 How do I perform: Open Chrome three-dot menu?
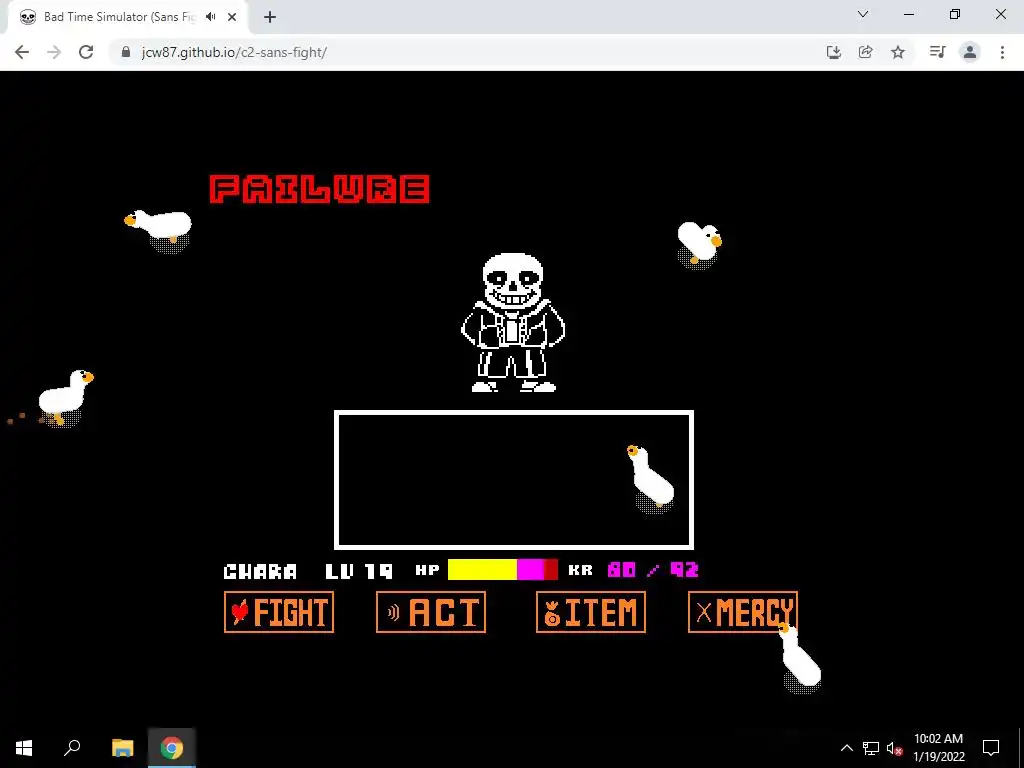1002,52
